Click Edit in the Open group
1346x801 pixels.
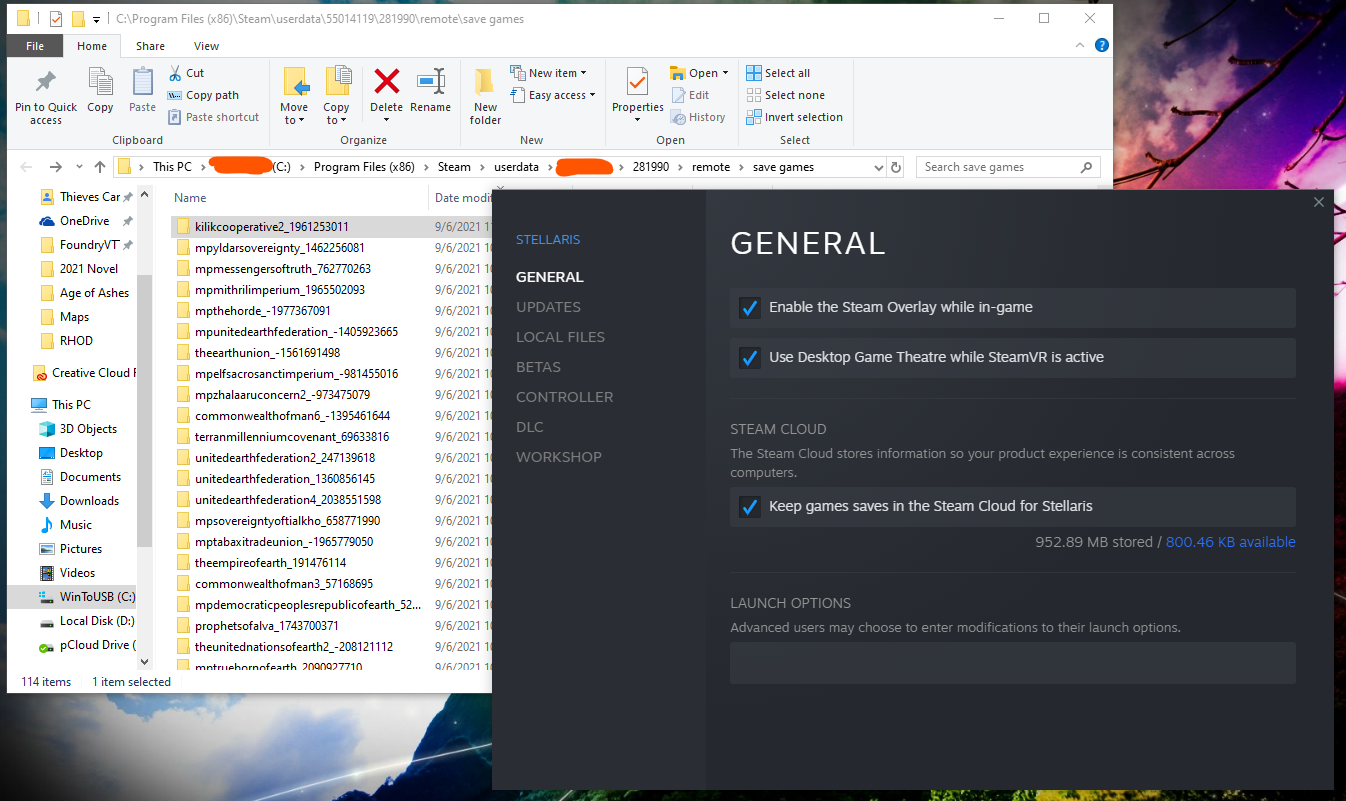[x=689, y=95]
